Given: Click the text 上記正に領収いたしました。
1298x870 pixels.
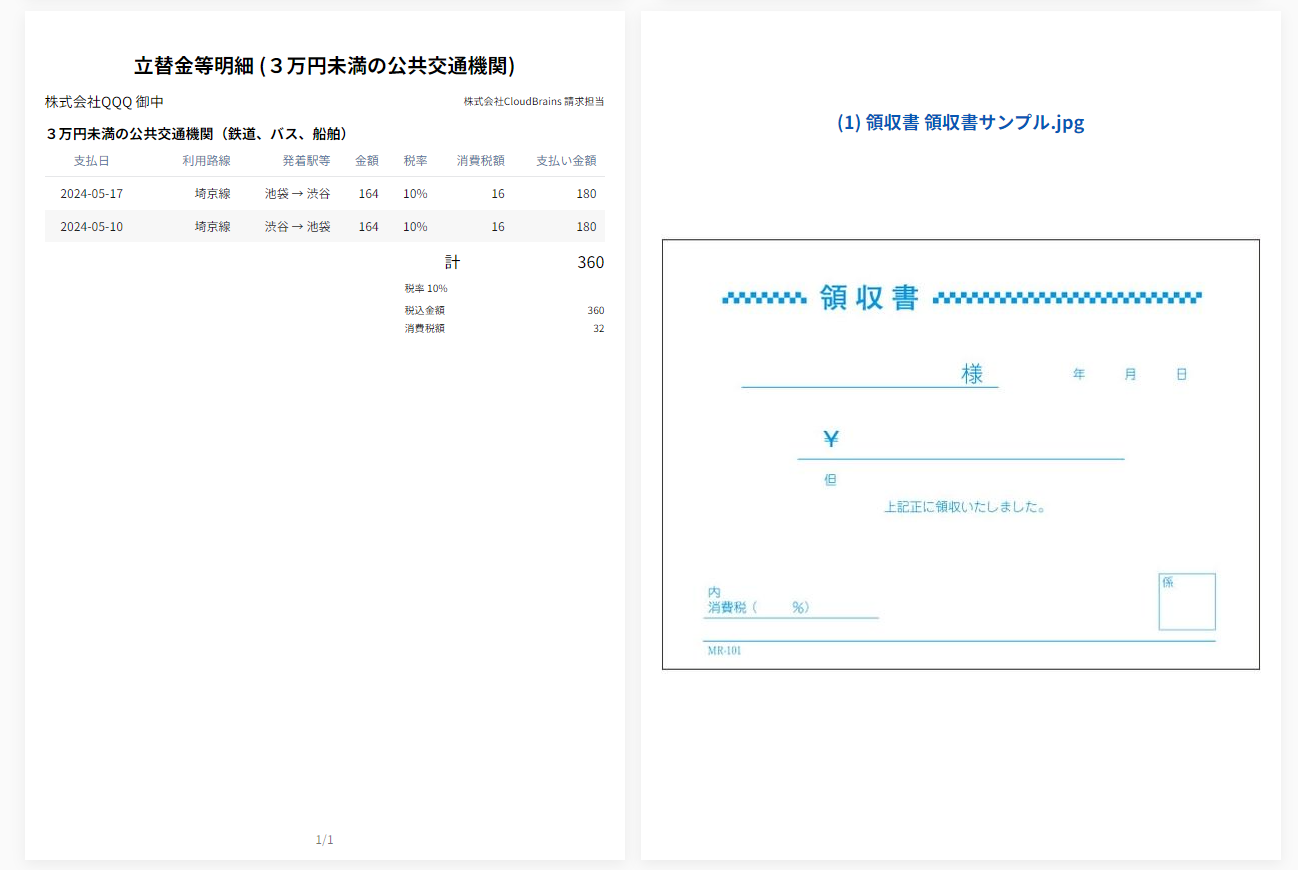Looking at the screenshot, I should pyautogui.click(x=965, y=507).
